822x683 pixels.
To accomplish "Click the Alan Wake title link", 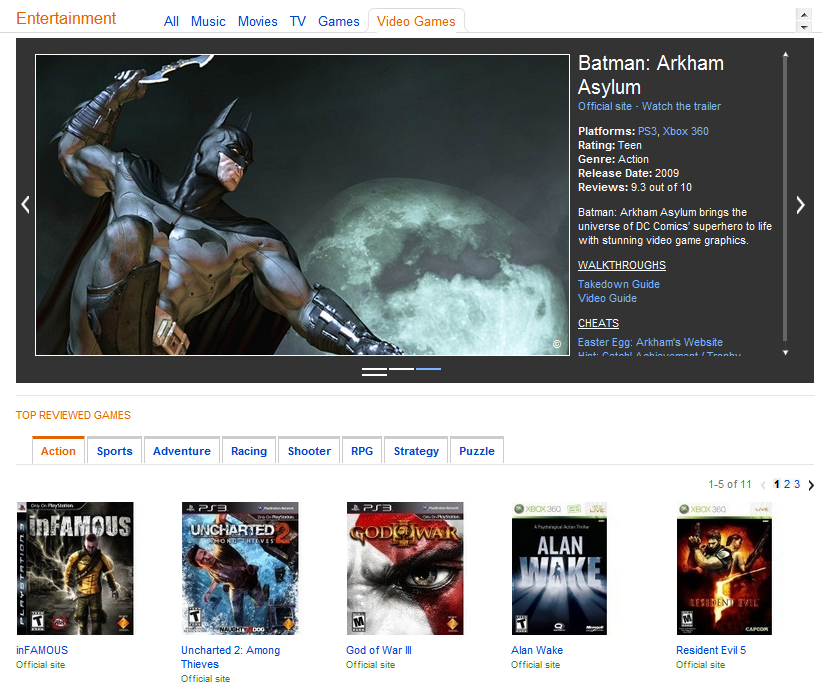I will click(537, 650).
